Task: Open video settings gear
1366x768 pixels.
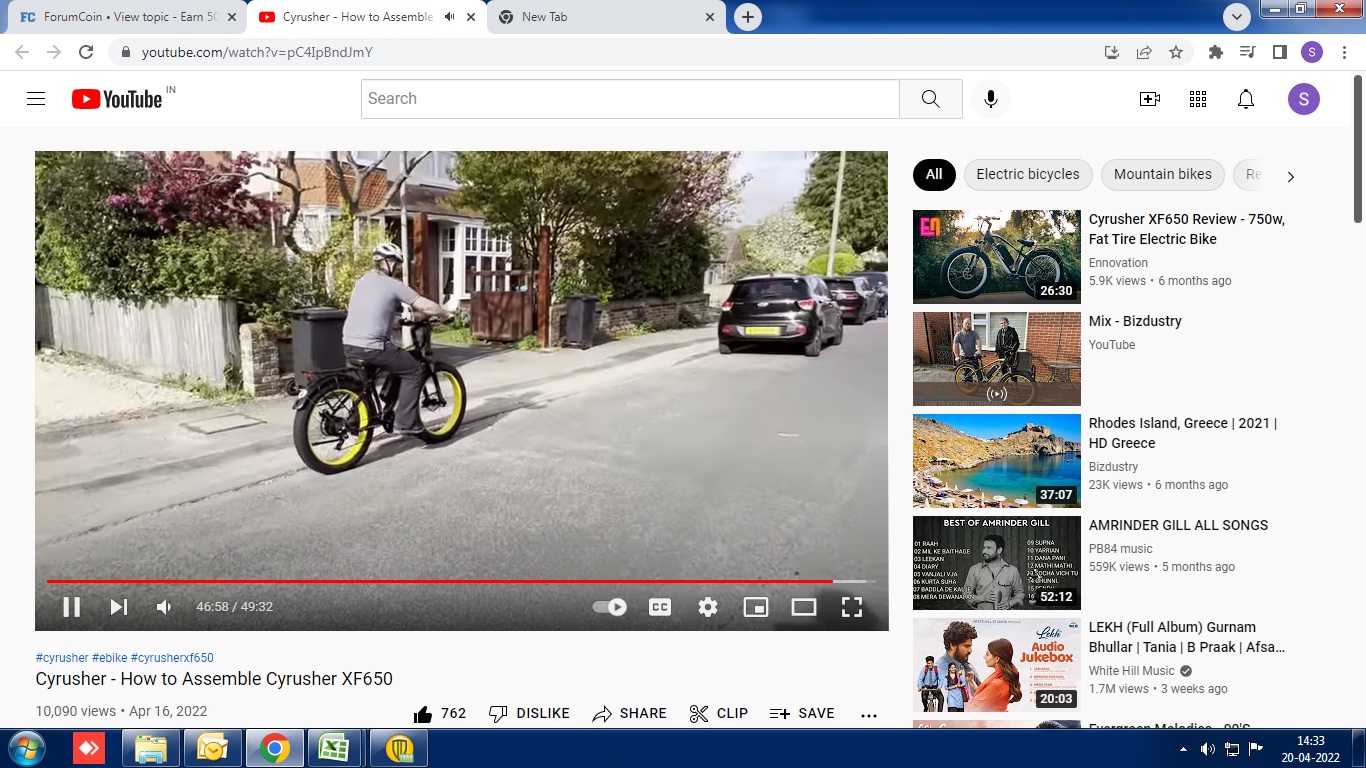Action: tap(708, 607)
